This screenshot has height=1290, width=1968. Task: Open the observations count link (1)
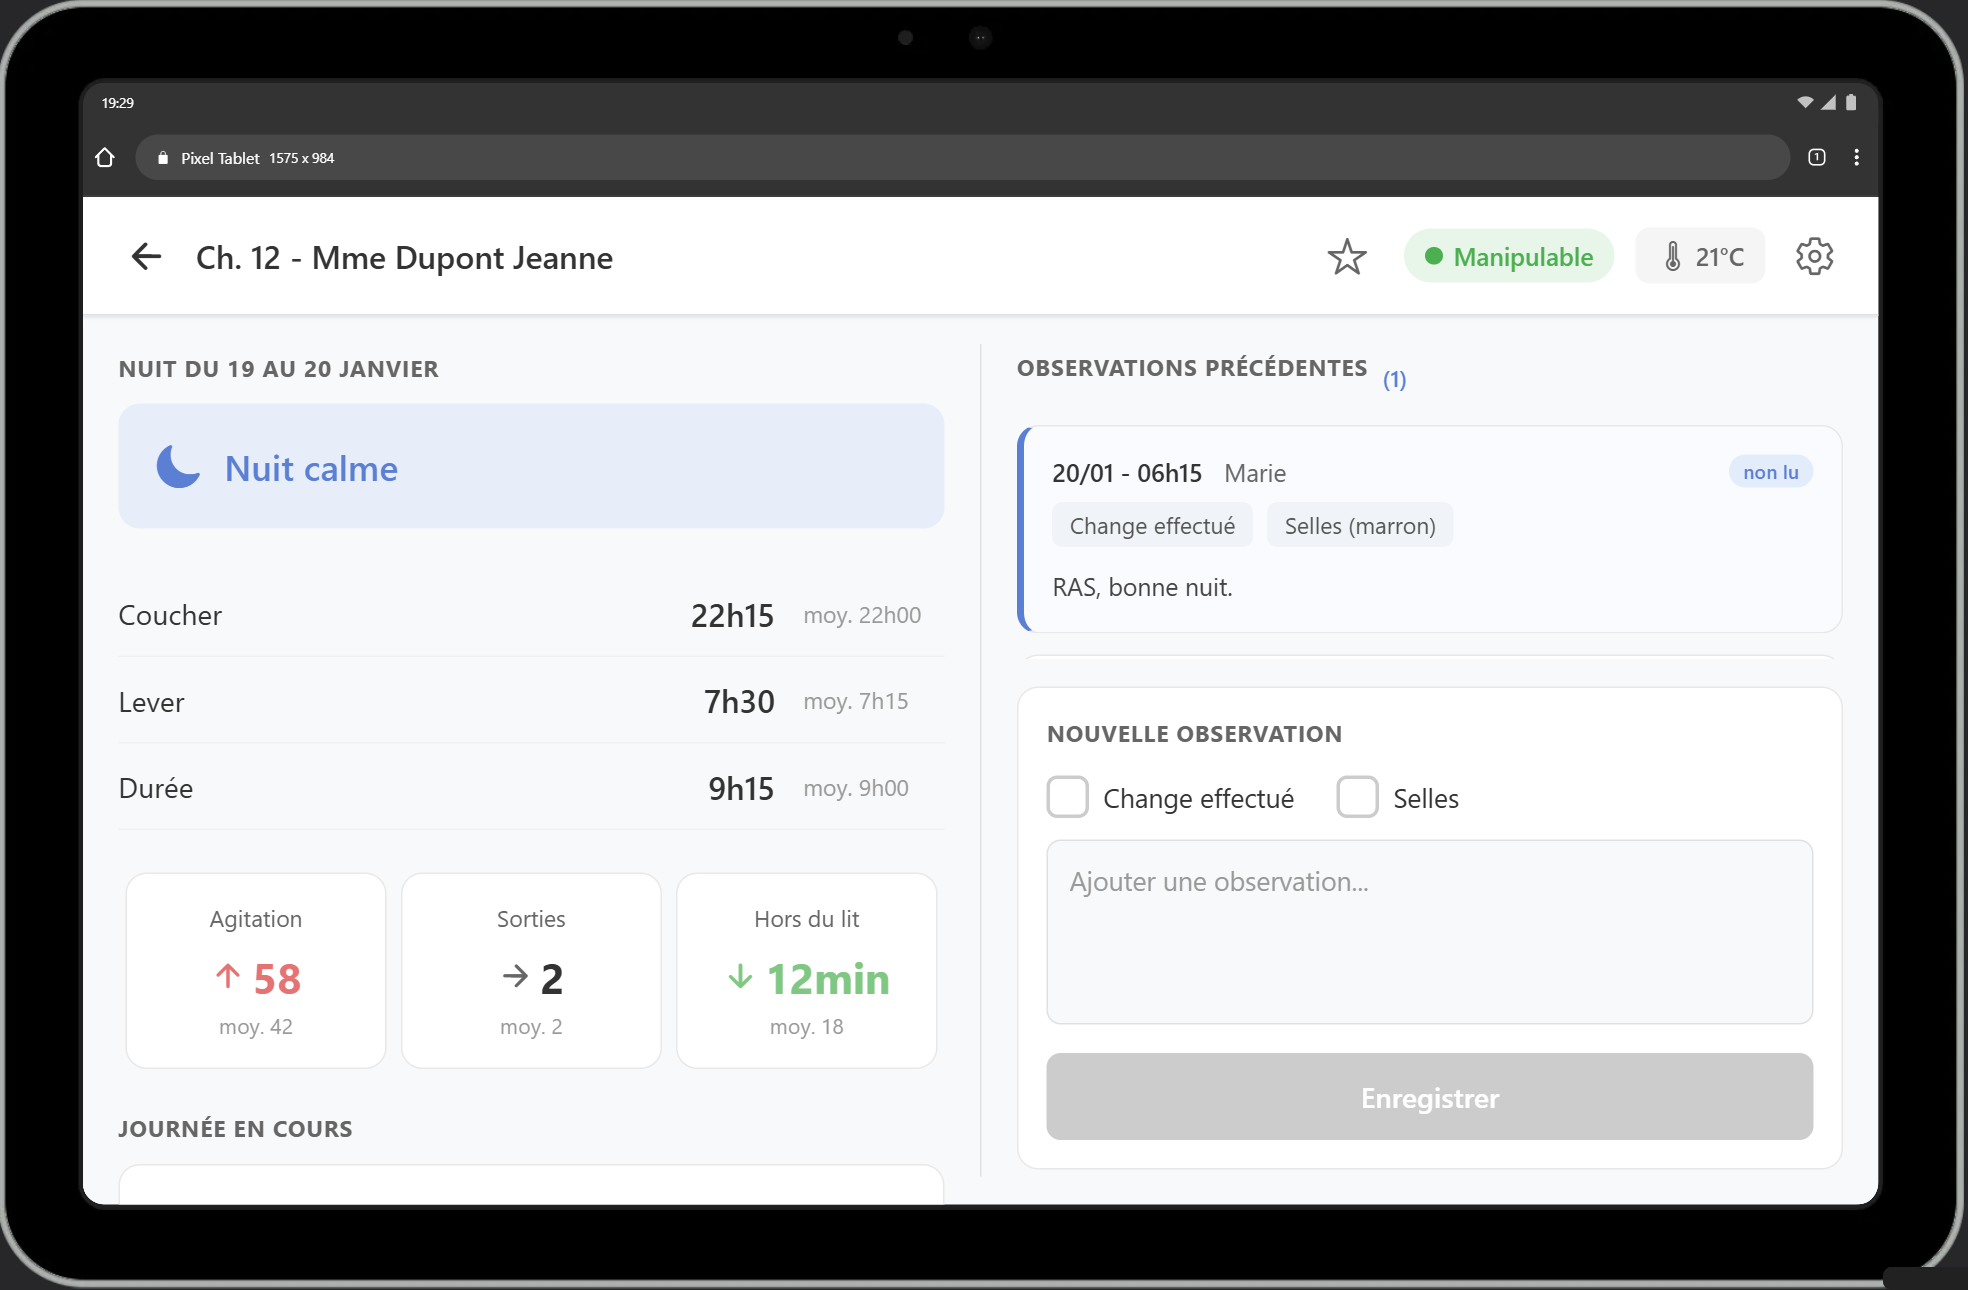coord(1395,379)
